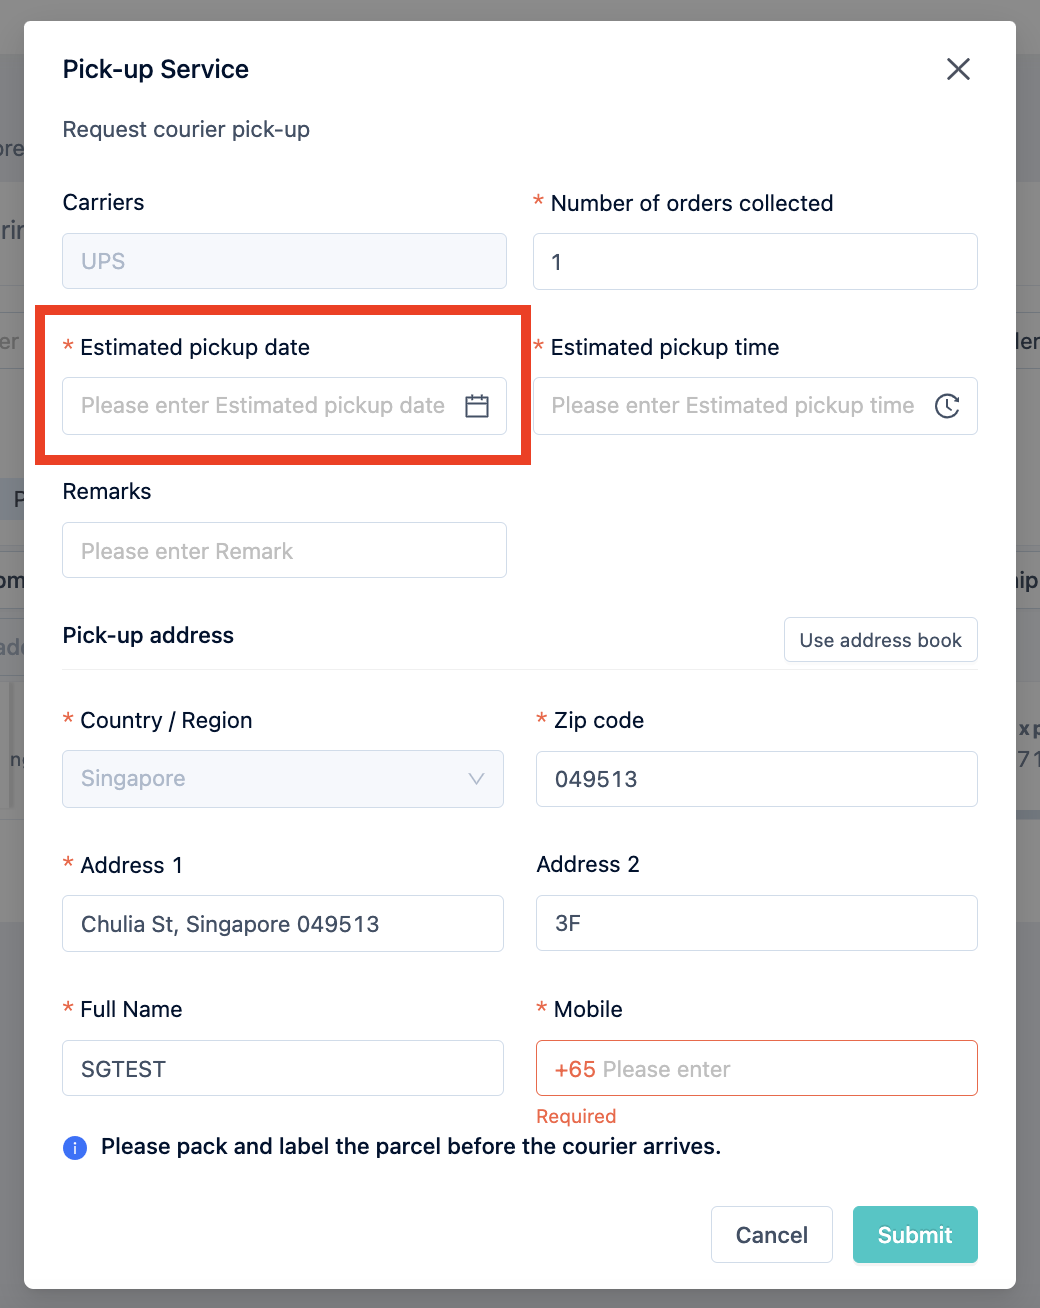Click the blue info icon about packing parcels
Screen dimensions: 1040x1308
75,1147
